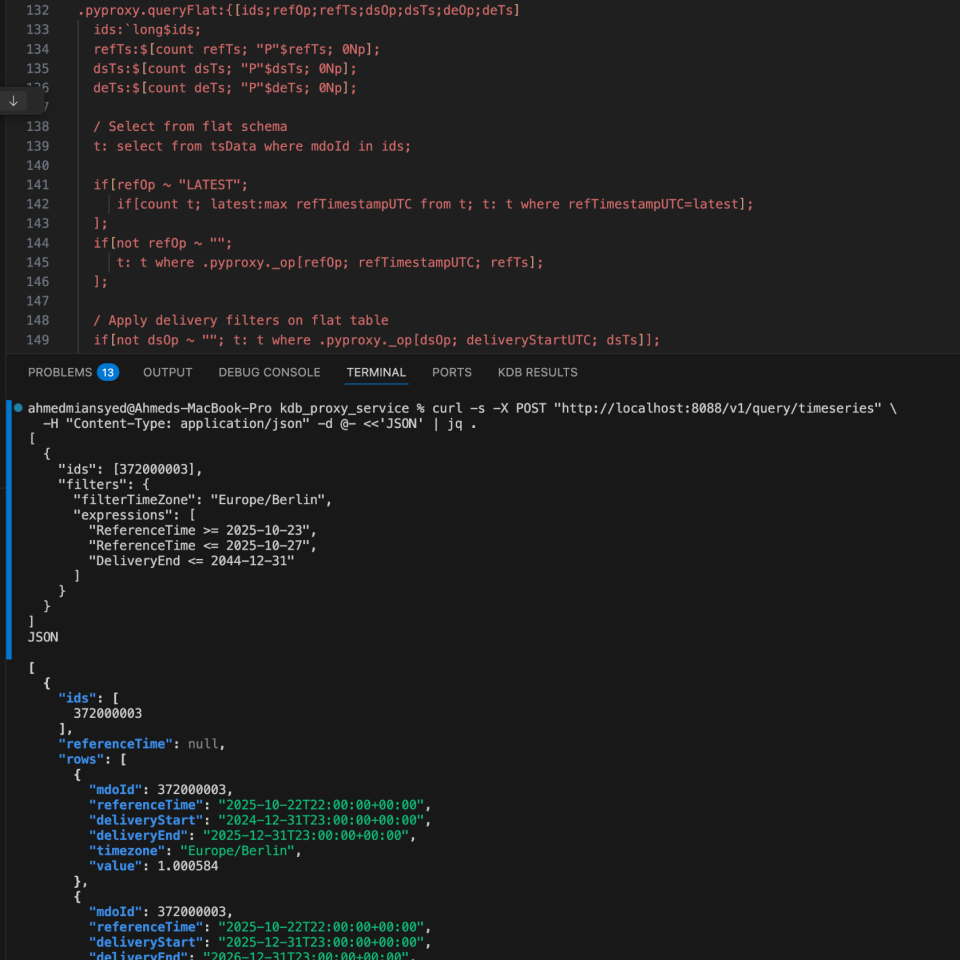Click line number 139 in the gutter

36,146
